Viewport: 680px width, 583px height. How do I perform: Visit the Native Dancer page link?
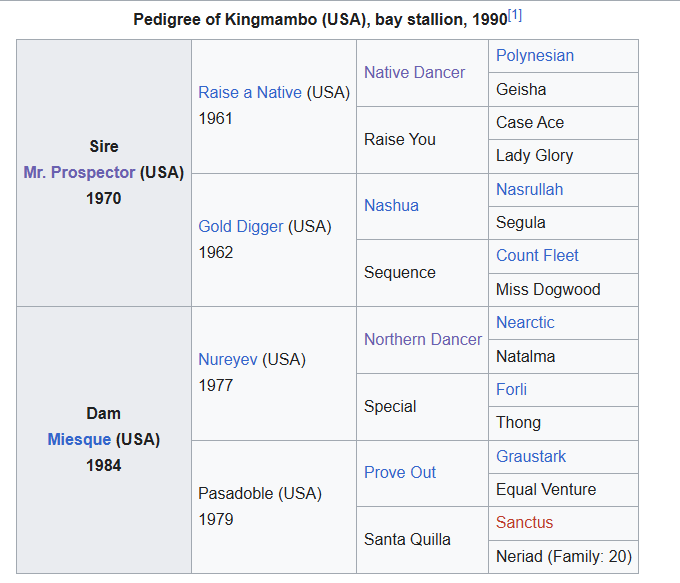pyautogui.click(x=414, y=72)
